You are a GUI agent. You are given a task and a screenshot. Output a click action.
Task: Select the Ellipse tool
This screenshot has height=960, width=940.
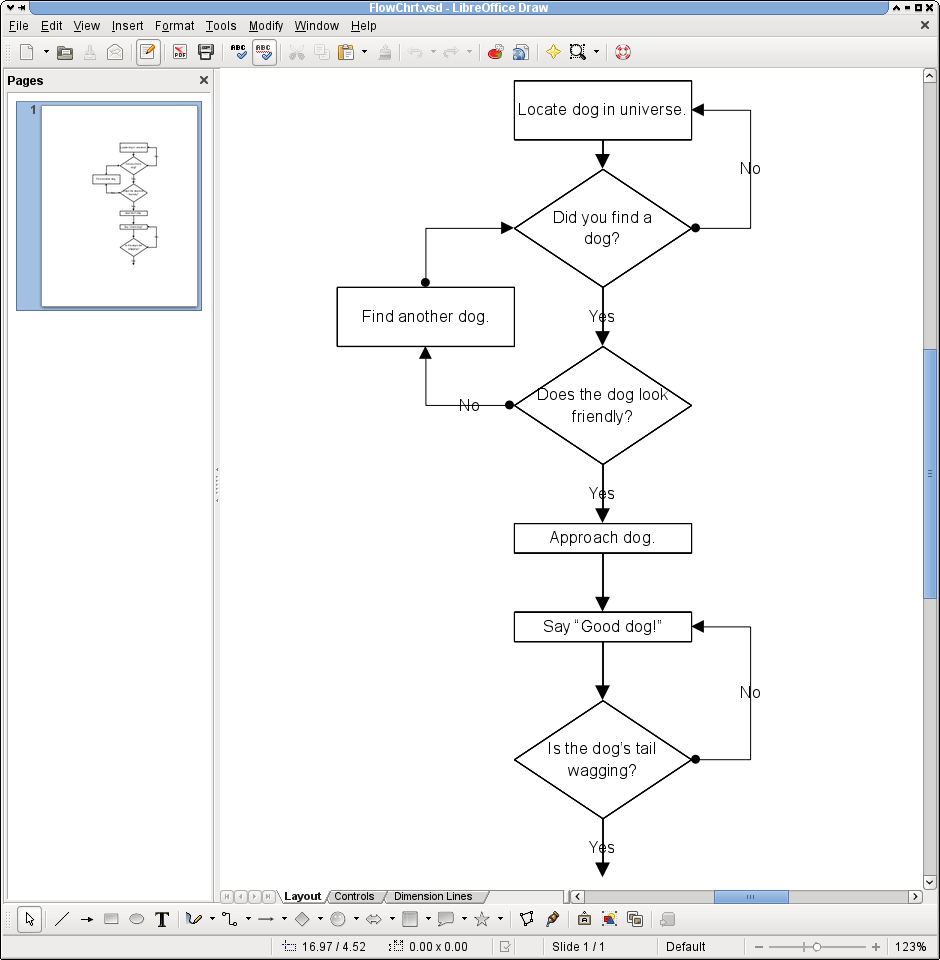coord(136,919)
